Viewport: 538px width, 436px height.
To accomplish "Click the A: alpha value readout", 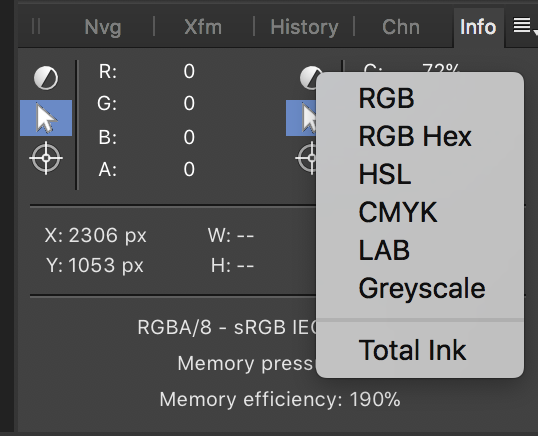I will pos(189,169).
